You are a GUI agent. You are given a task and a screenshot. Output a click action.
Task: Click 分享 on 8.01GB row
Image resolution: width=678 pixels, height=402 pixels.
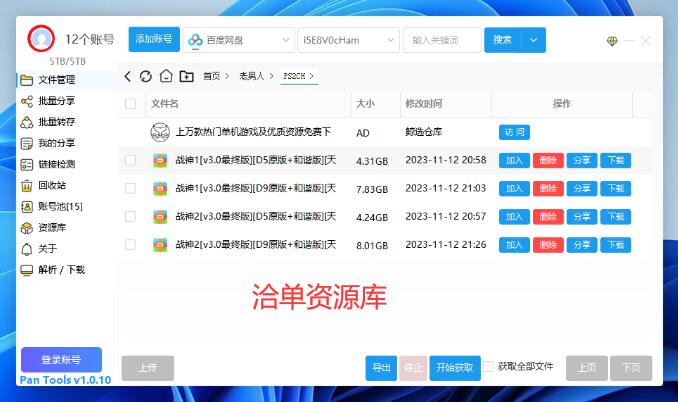click(x=582, y=245)
